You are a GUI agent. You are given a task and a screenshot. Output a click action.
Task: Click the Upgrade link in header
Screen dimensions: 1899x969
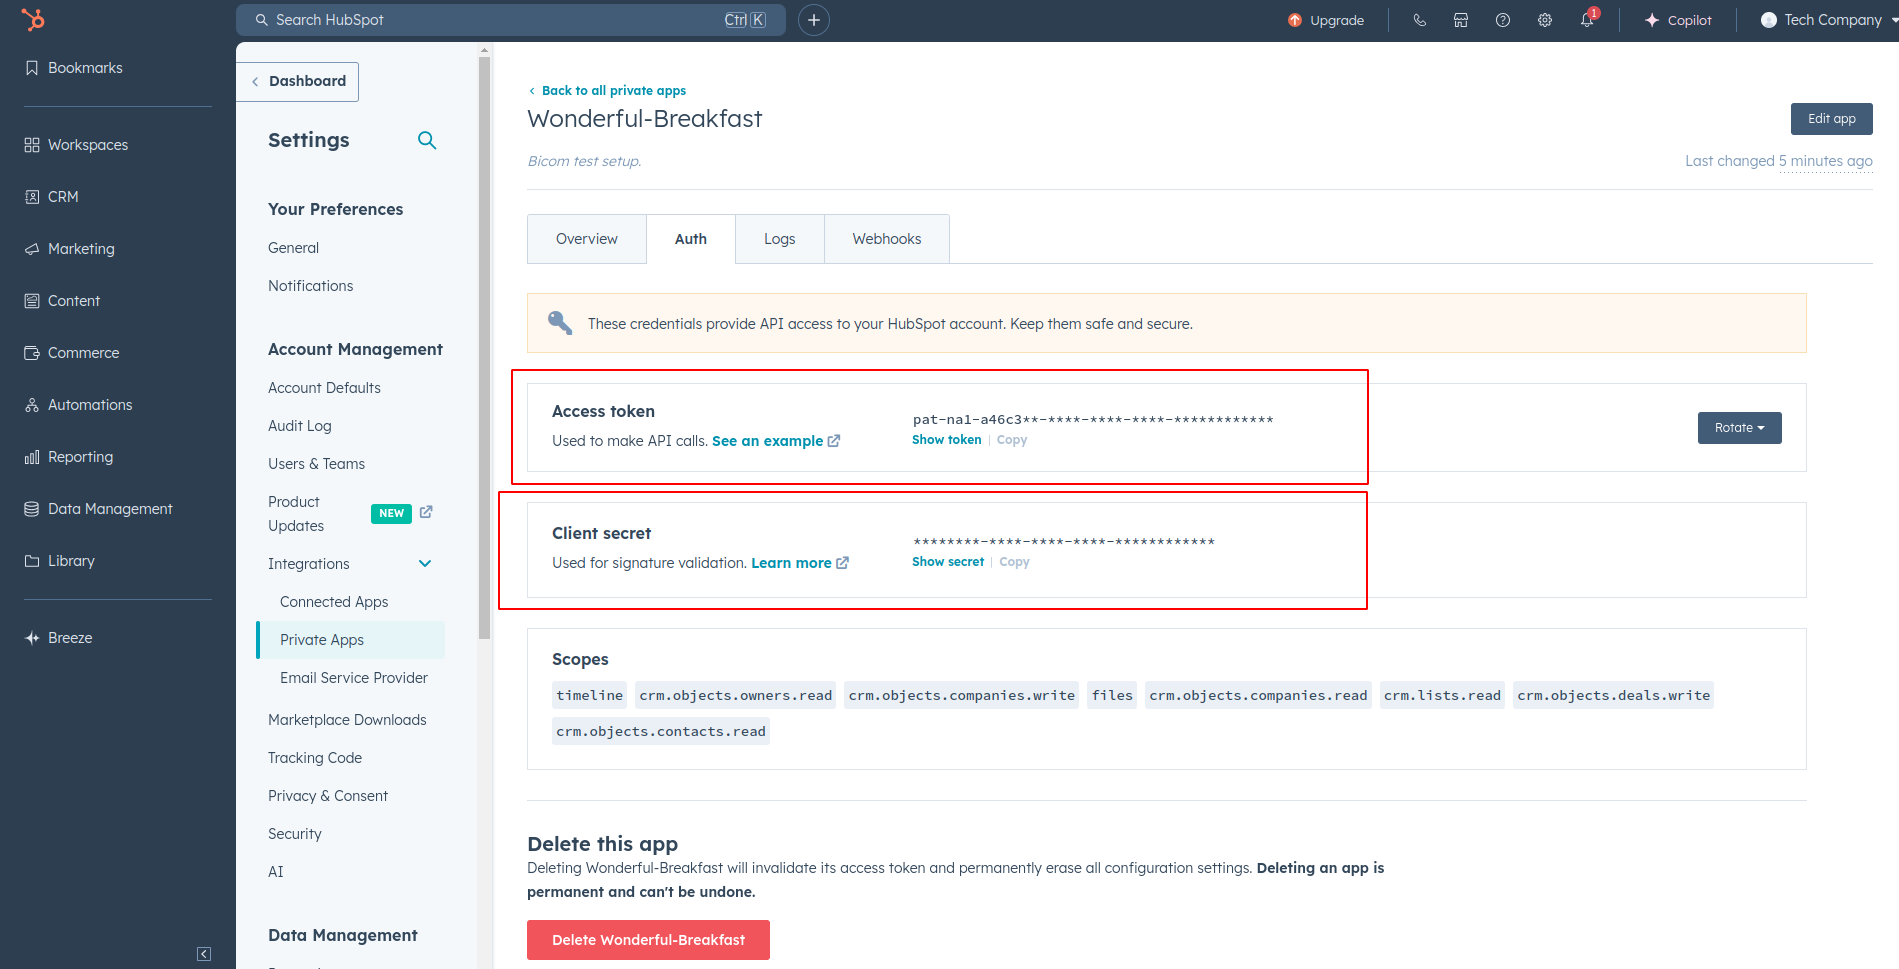click(1326, 20)
